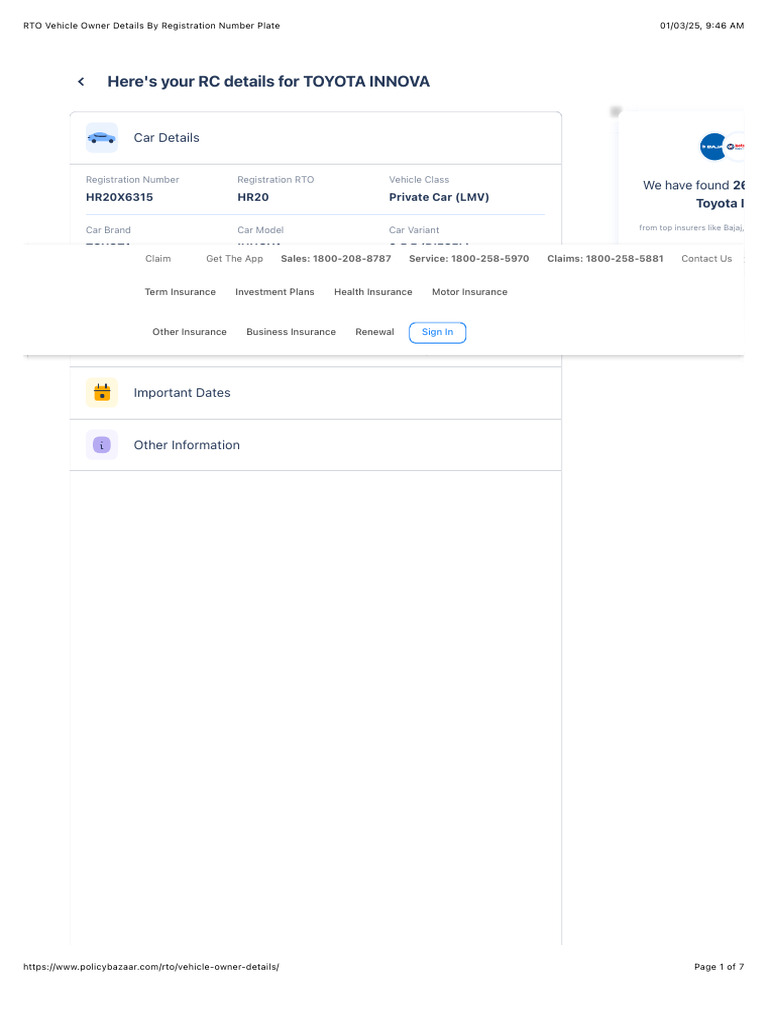
Task: Select Private Car (LMV) vehicle class value
Action: click(439, 197)
